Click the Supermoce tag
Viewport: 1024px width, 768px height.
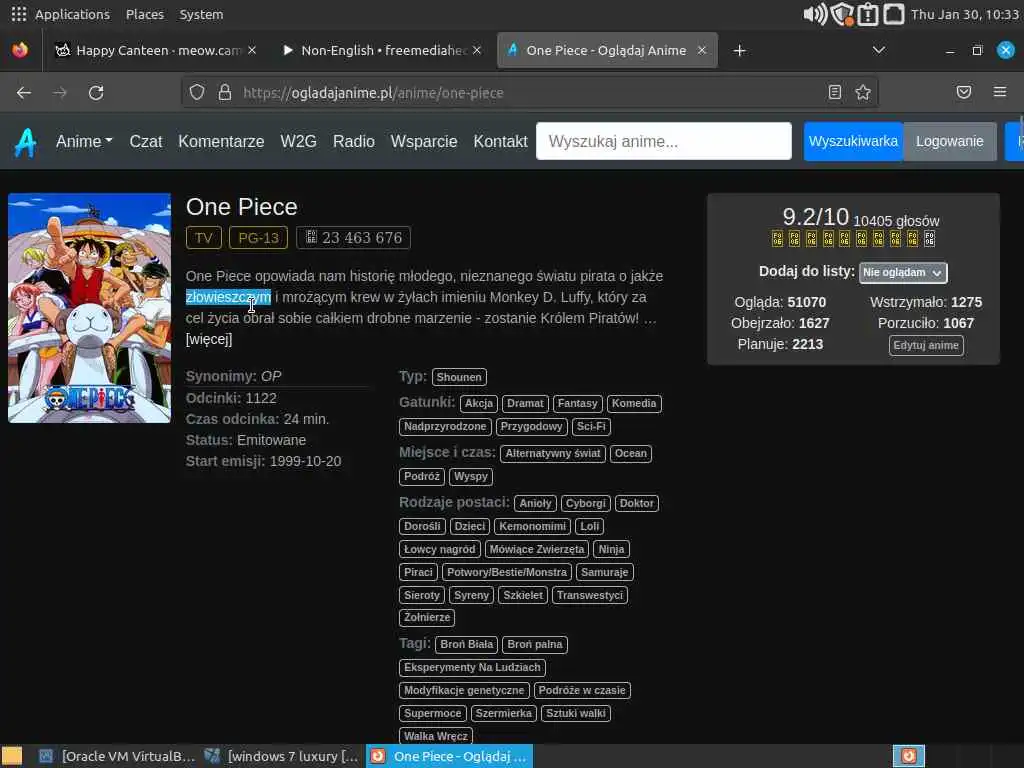[432, 713]
